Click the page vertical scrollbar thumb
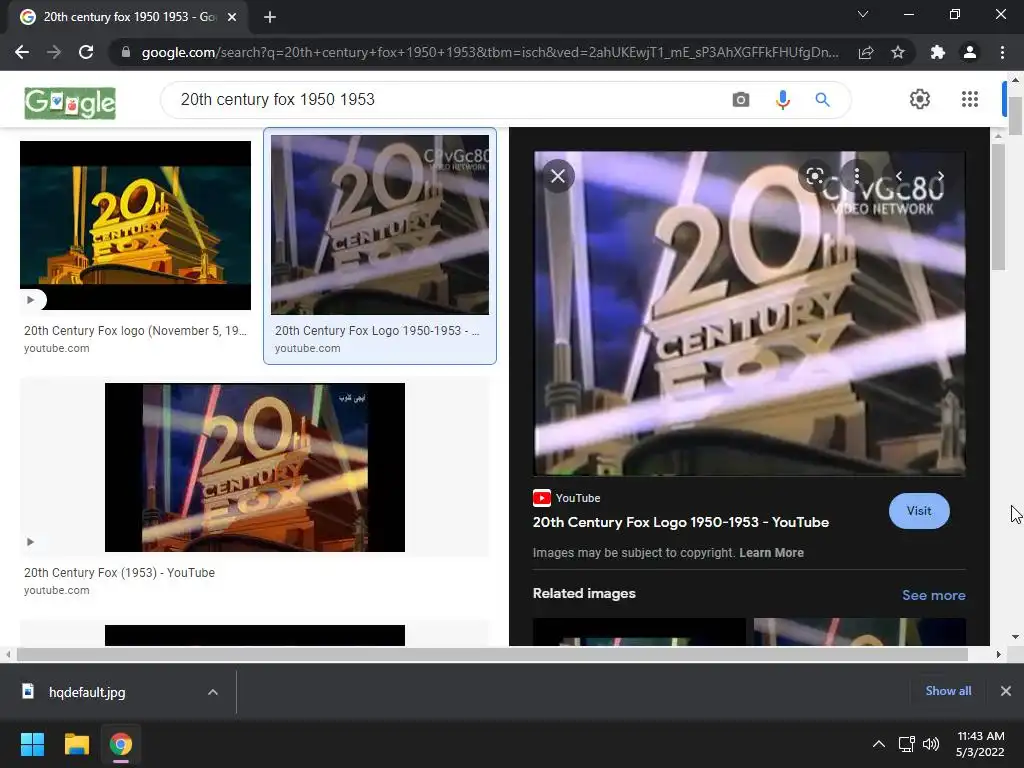The width and height of the screenshot is (1024, 768). [1015, 116]
